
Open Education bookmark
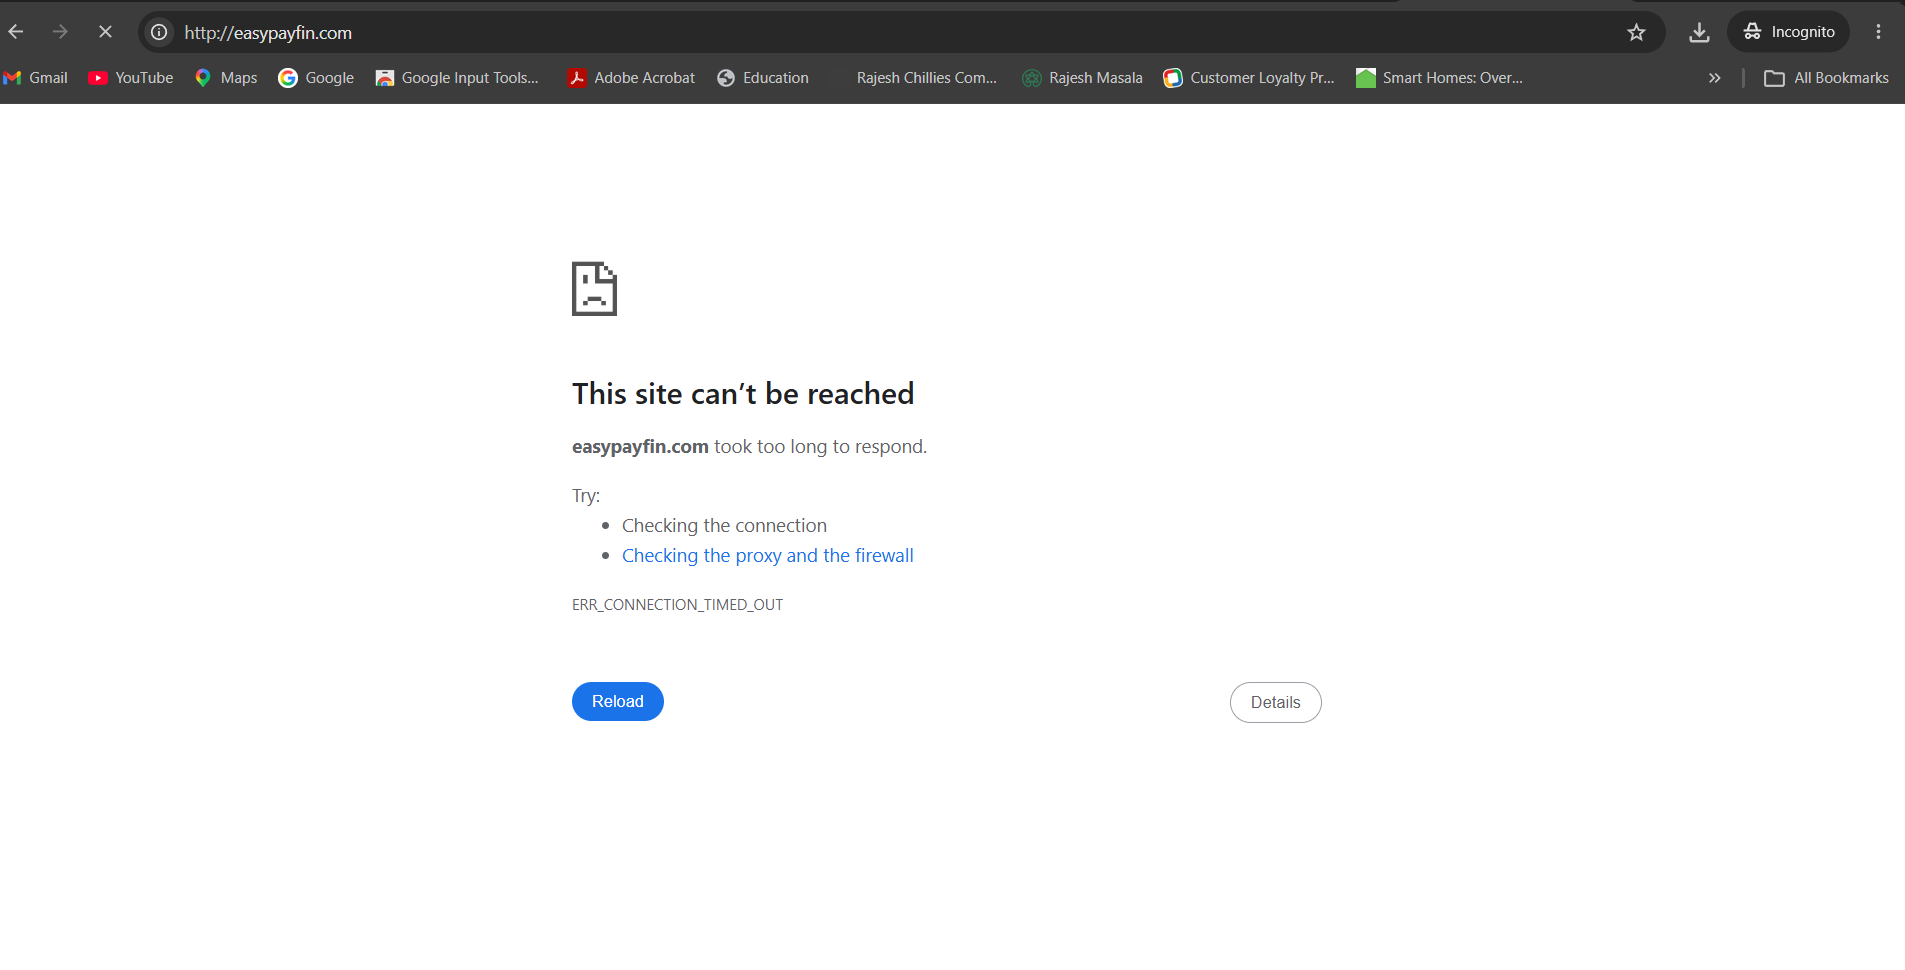click(x=763, y=78)
